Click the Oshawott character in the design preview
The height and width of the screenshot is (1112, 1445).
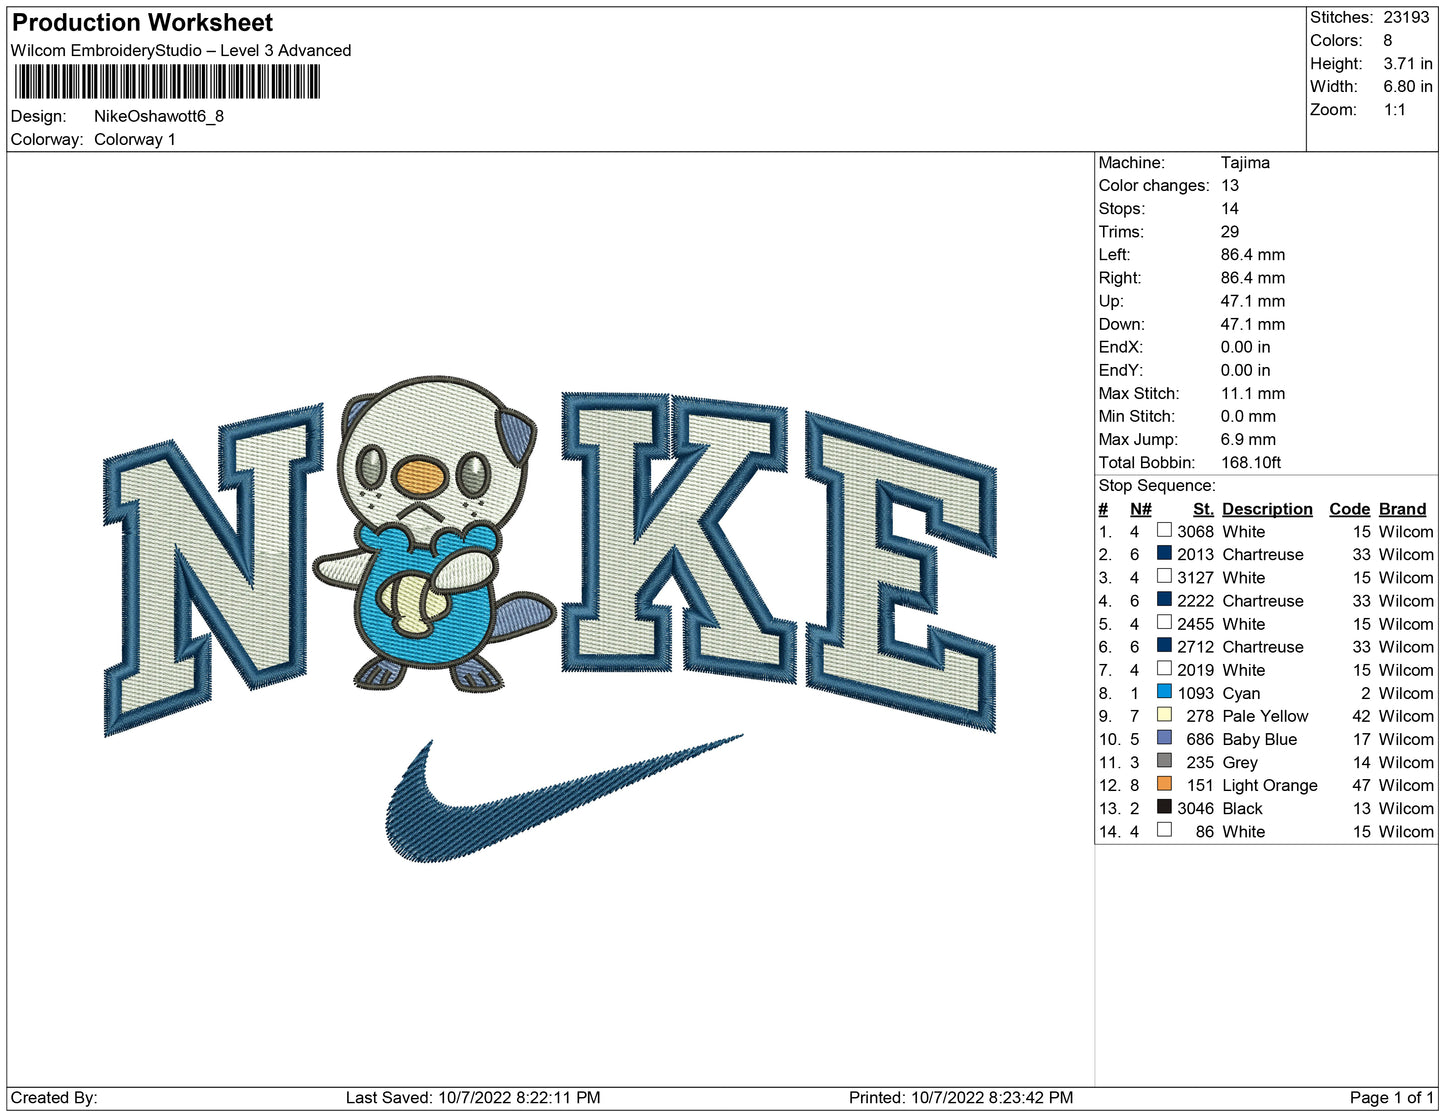click(x=435, y=534)
